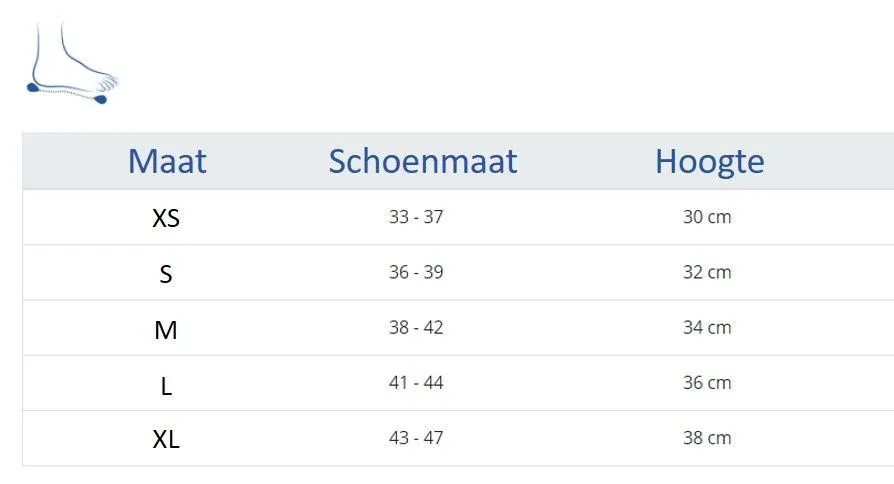Click shoe size range 33 - 37
Viewport: 894px width, 484px height.
(416, 217)
